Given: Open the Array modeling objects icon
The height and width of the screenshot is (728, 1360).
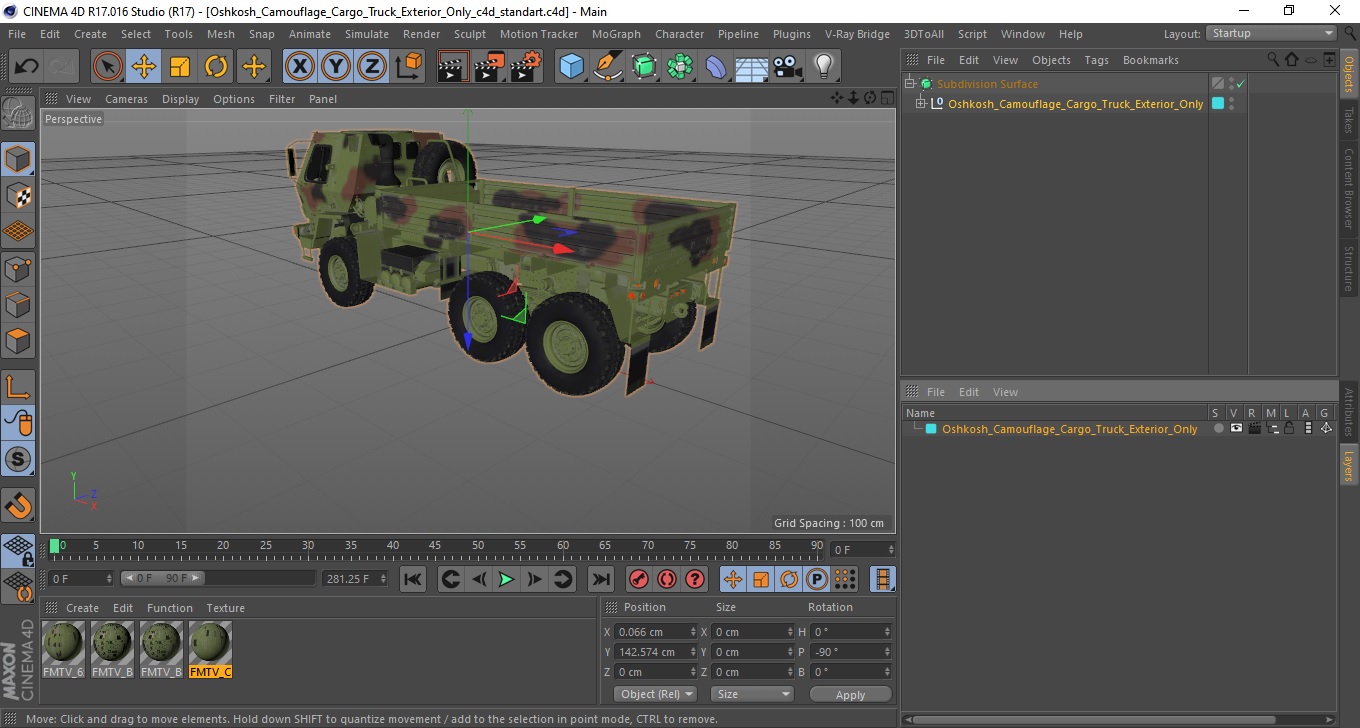Looking at the screenshot, I should coord(680,67).
